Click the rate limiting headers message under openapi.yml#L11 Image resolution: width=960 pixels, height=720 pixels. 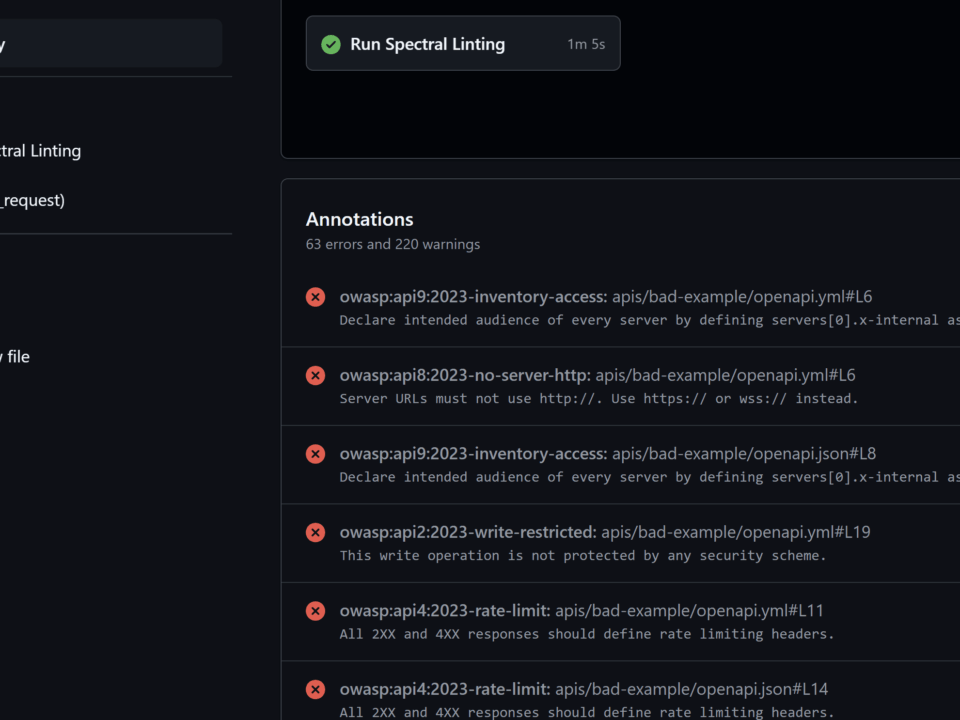pyautogui.click(x=587, y=634)
